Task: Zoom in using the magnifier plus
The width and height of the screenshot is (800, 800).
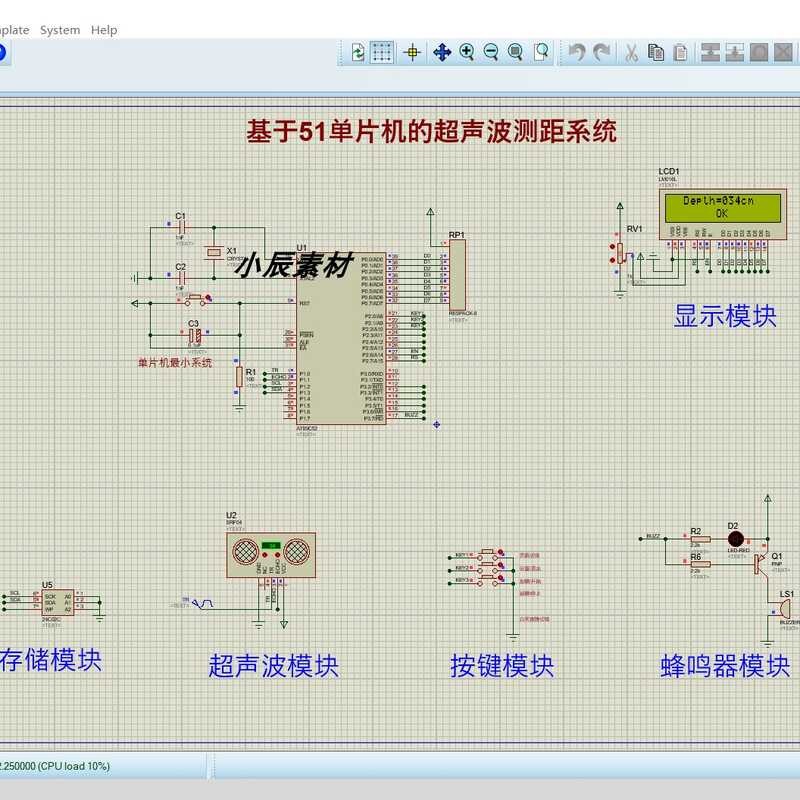Action: pyautogui.click(x=467, y=53)
